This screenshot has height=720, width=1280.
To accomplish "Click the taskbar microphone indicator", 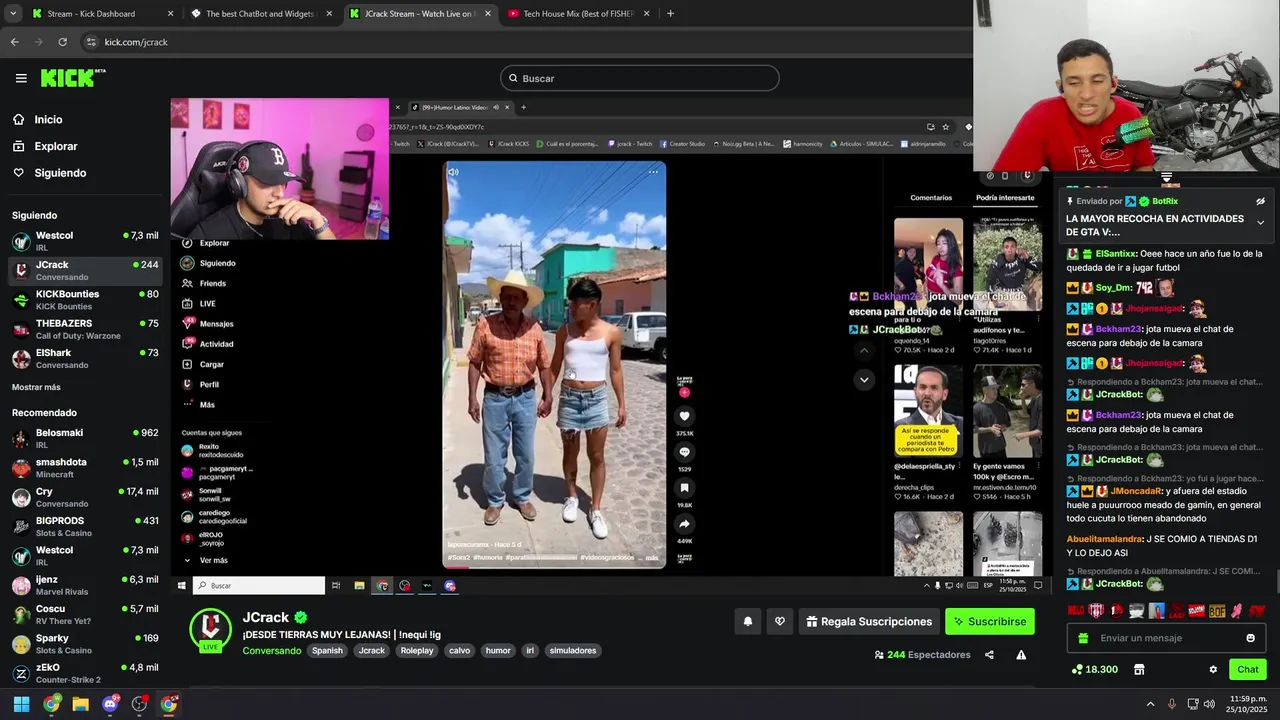I will 1171,704.
